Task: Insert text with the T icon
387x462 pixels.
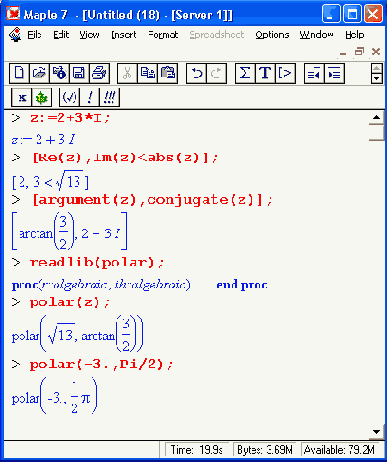Action: pyautogui.click(x=265, y=73)
